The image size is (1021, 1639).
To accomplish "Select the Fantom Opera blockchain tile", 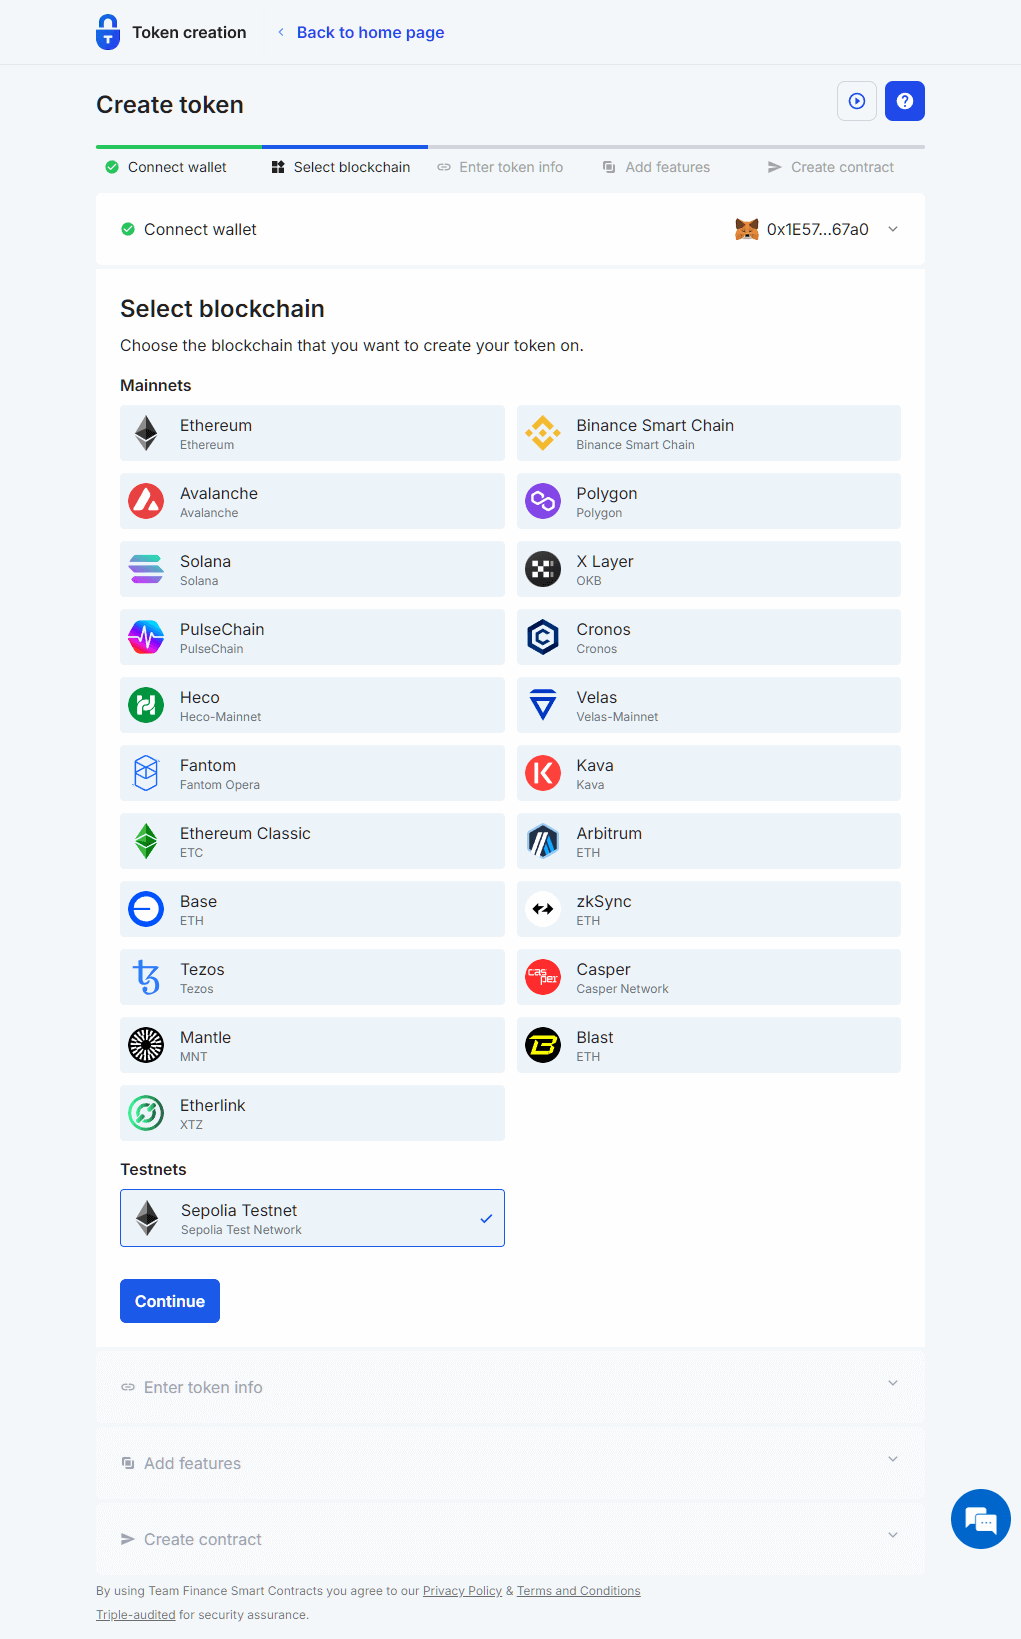I will click(312, 773).
